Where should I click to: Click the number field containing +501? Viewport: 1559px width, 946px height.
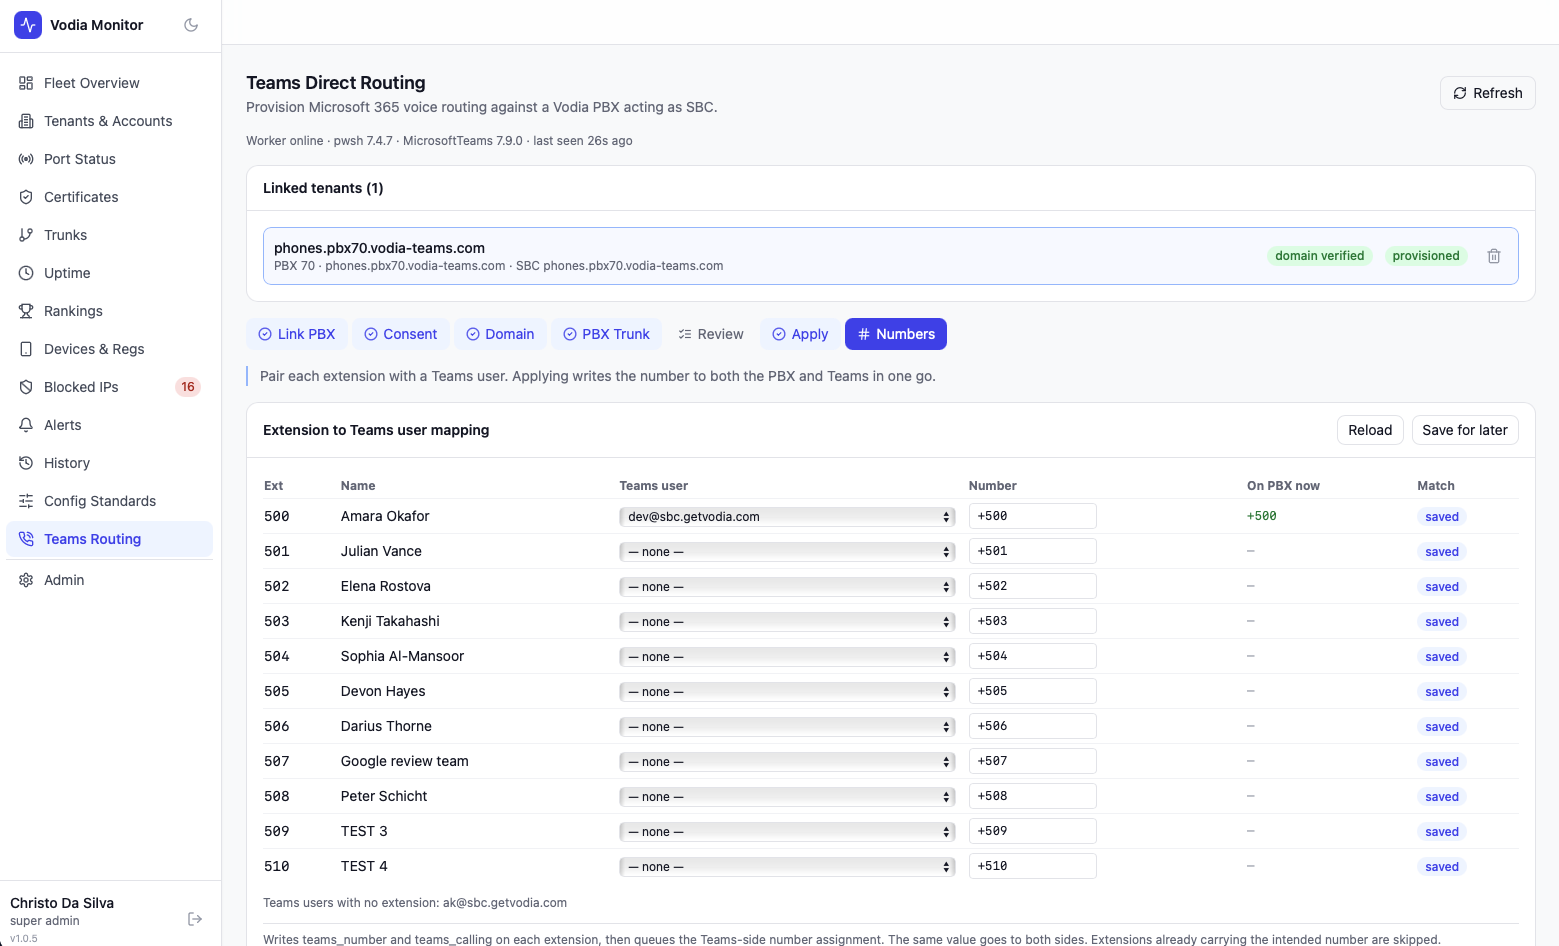pyautogui.click(x=1033, y=551)
